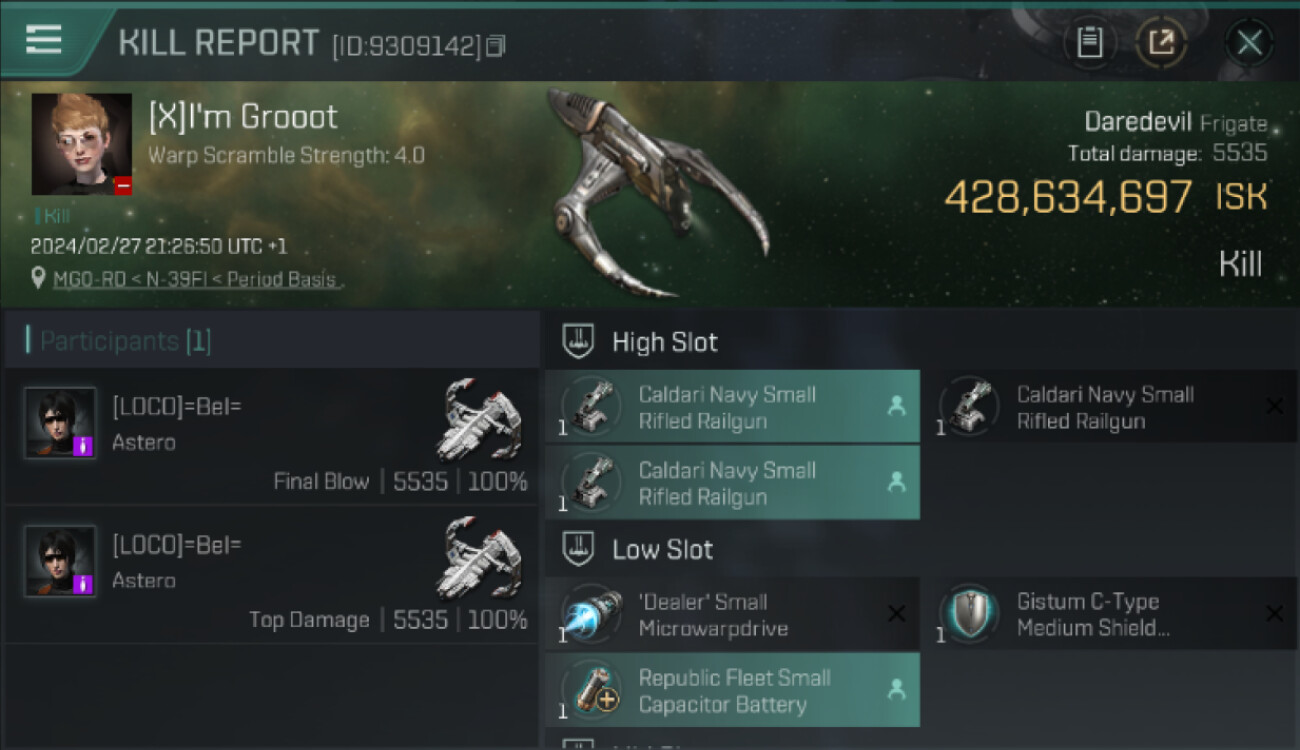This screenshot has width=1300, height=750.
Task: Select first Caldari Navy Small Rifled Railgun
Action: point(732,407)
